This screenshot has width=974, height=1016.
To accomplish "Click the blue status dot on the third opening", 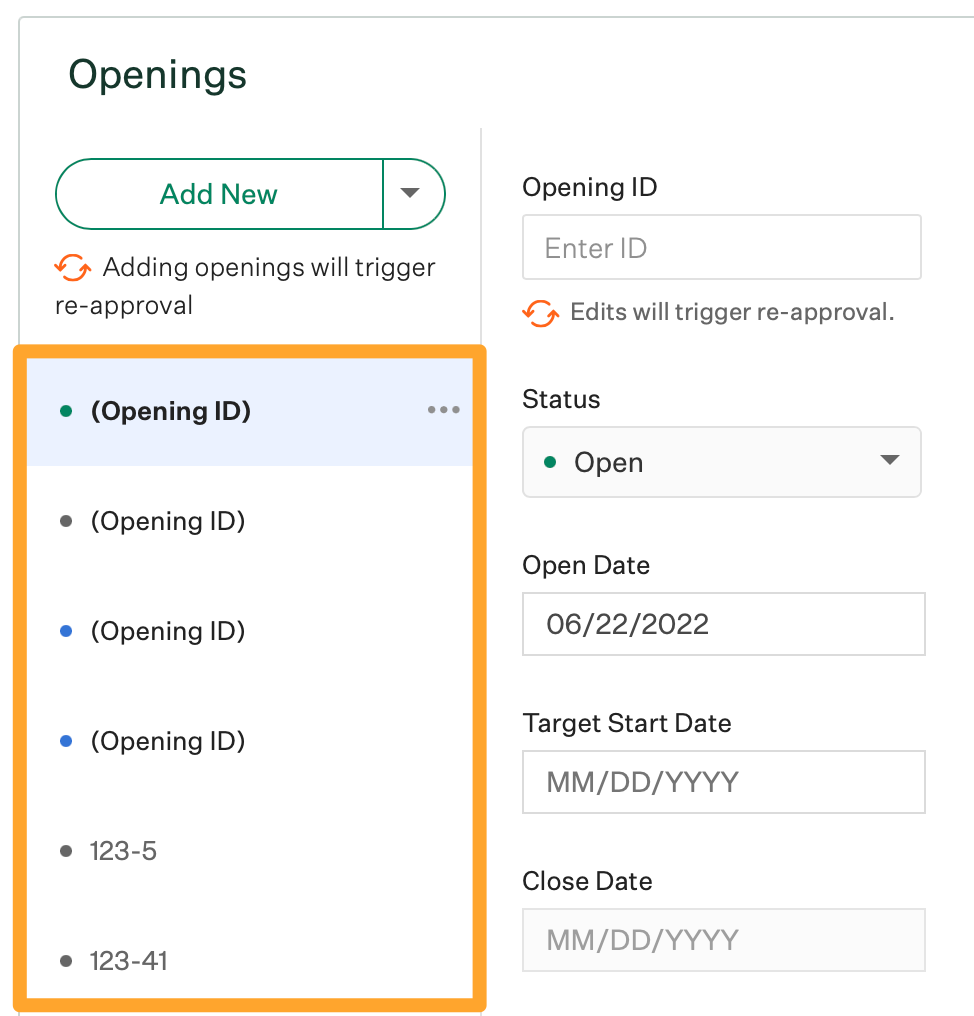I will pyautogui.click(x=65, y=630).
